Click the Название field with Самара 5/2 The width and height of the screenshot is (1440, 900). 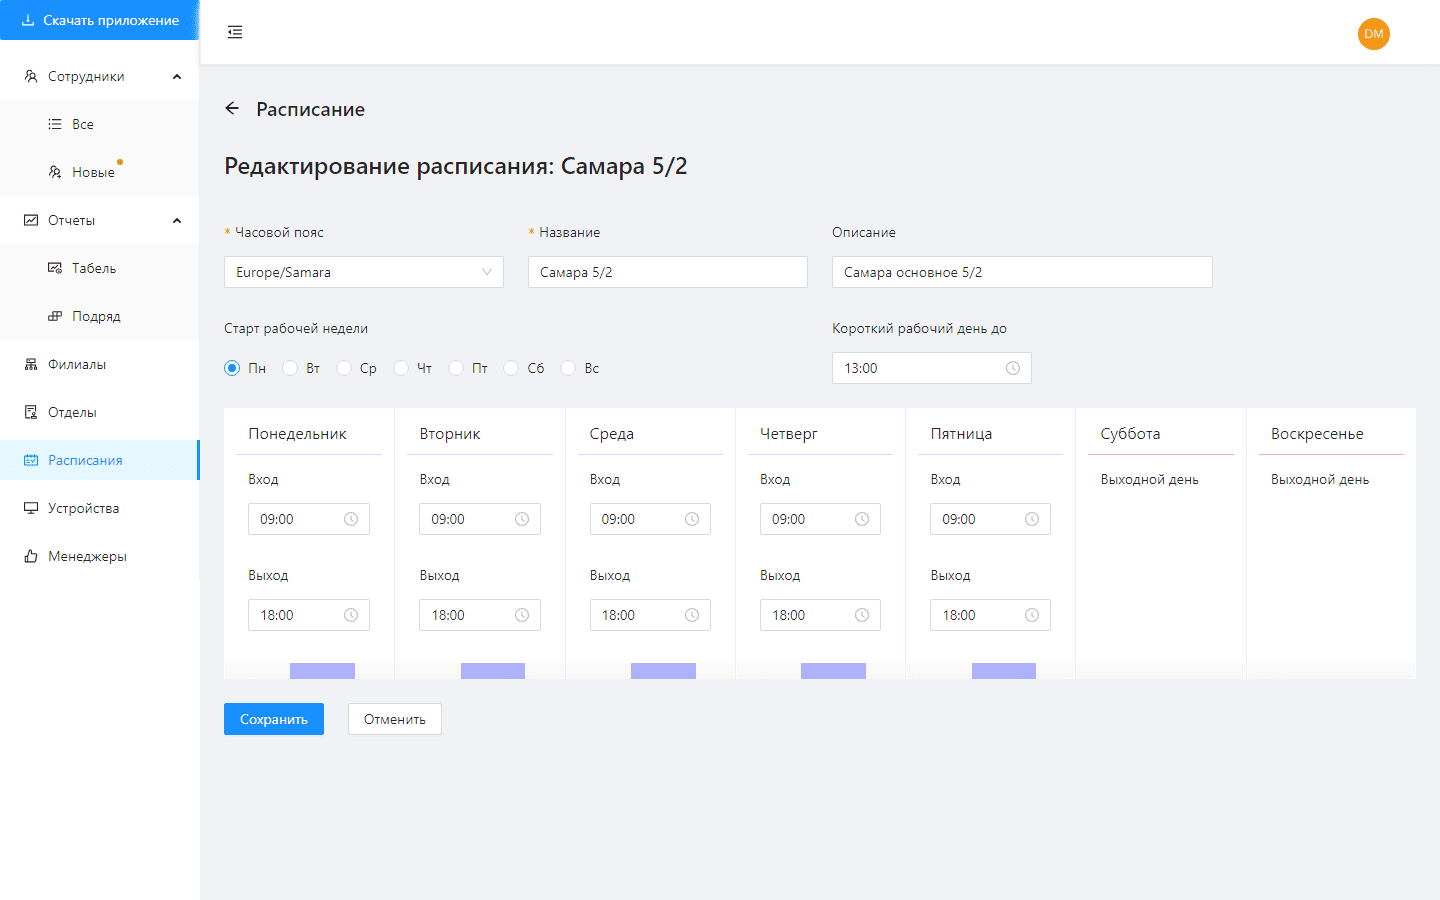[668, 272]
